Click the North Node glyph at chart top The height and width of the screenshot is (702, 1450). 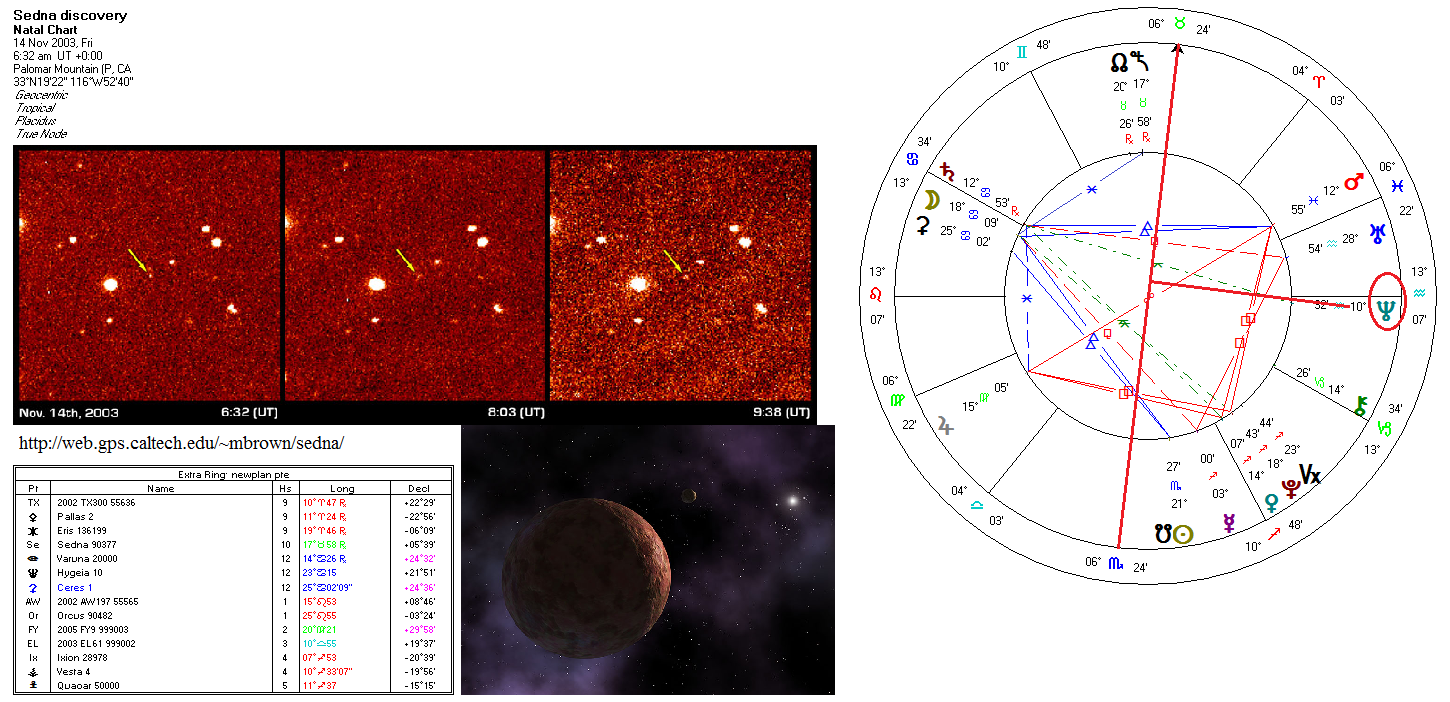click(1118, 62)
